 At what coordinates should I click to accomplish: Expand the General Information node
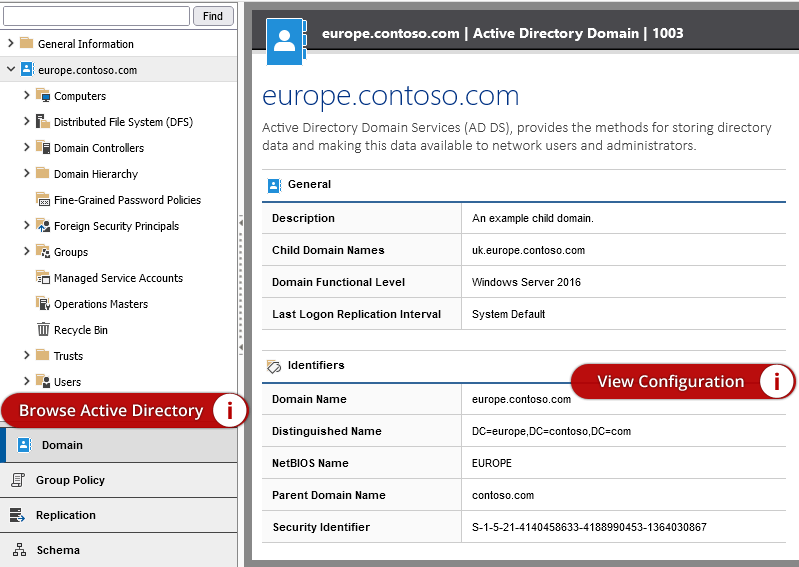11,43
